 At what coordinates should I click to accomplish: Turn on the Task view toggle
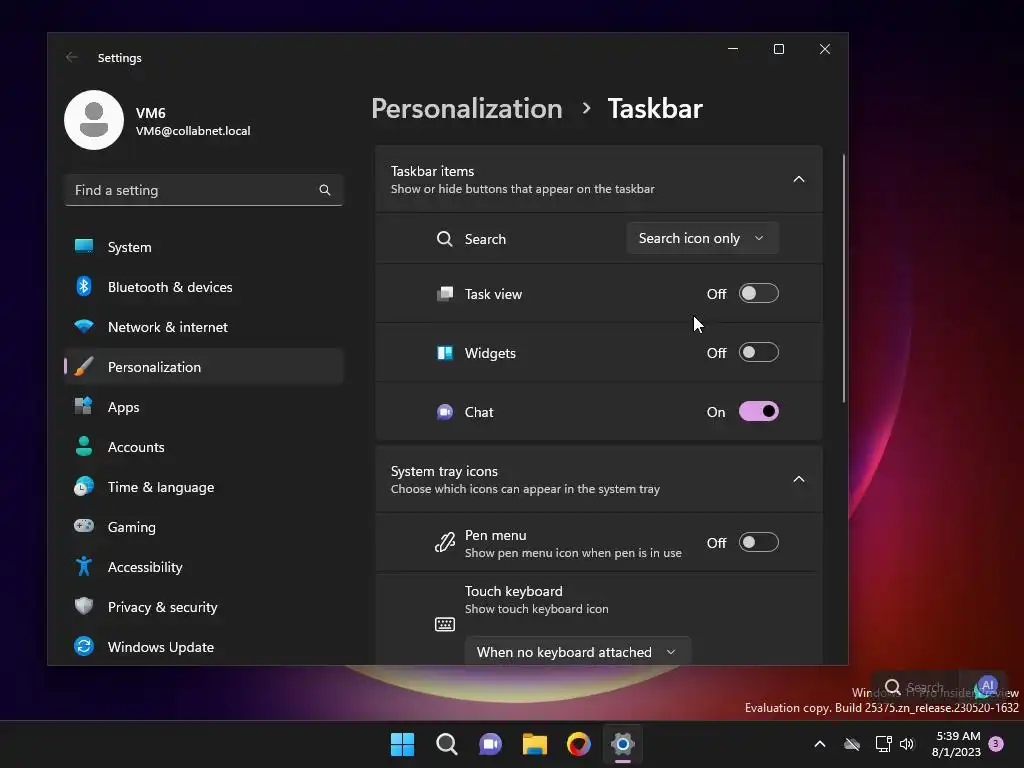[x=758, y=293]
